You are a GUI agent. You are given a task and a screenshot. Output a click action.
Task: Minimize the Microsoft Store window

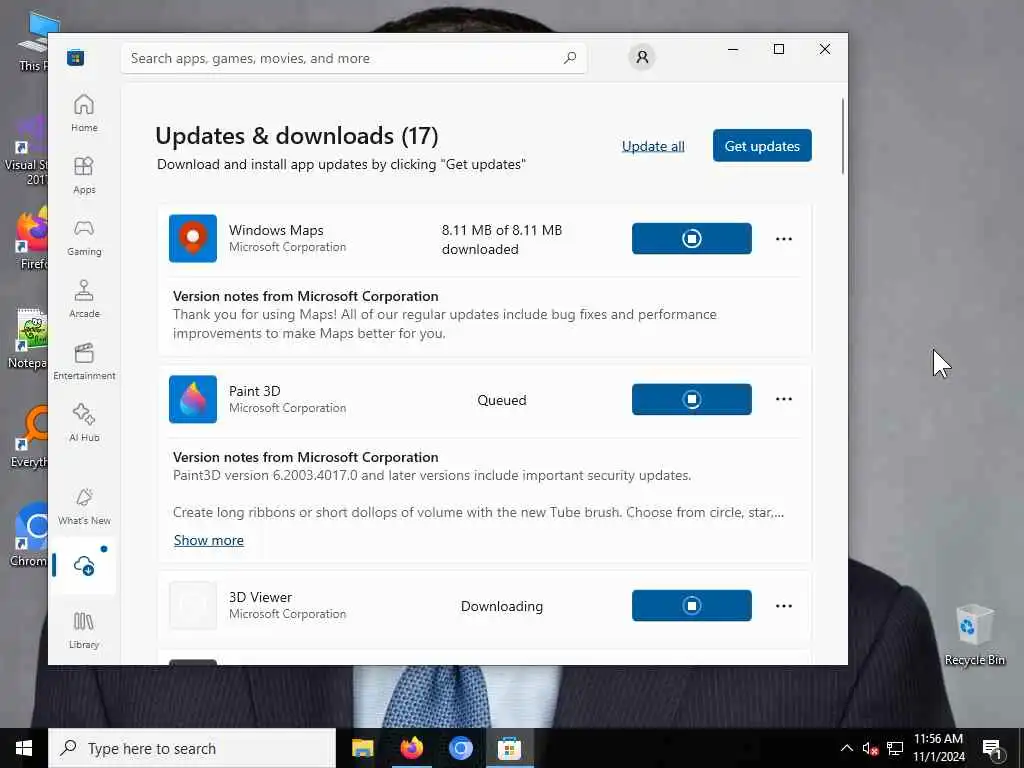pyautogui.click(x=733, y=49)
